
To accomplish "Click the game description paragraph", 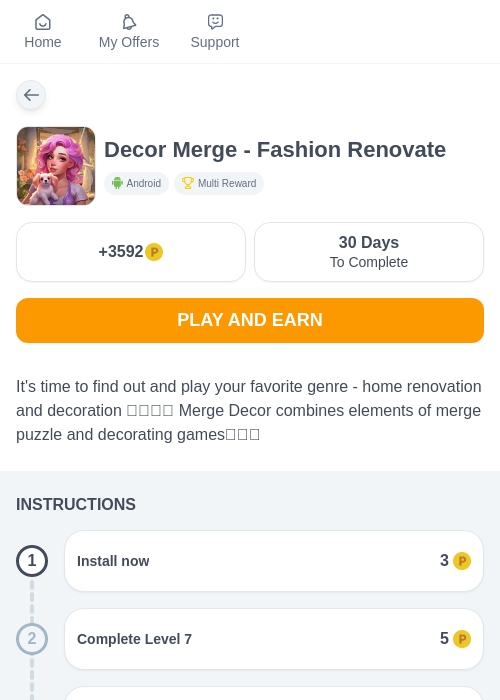I will 249,410.
